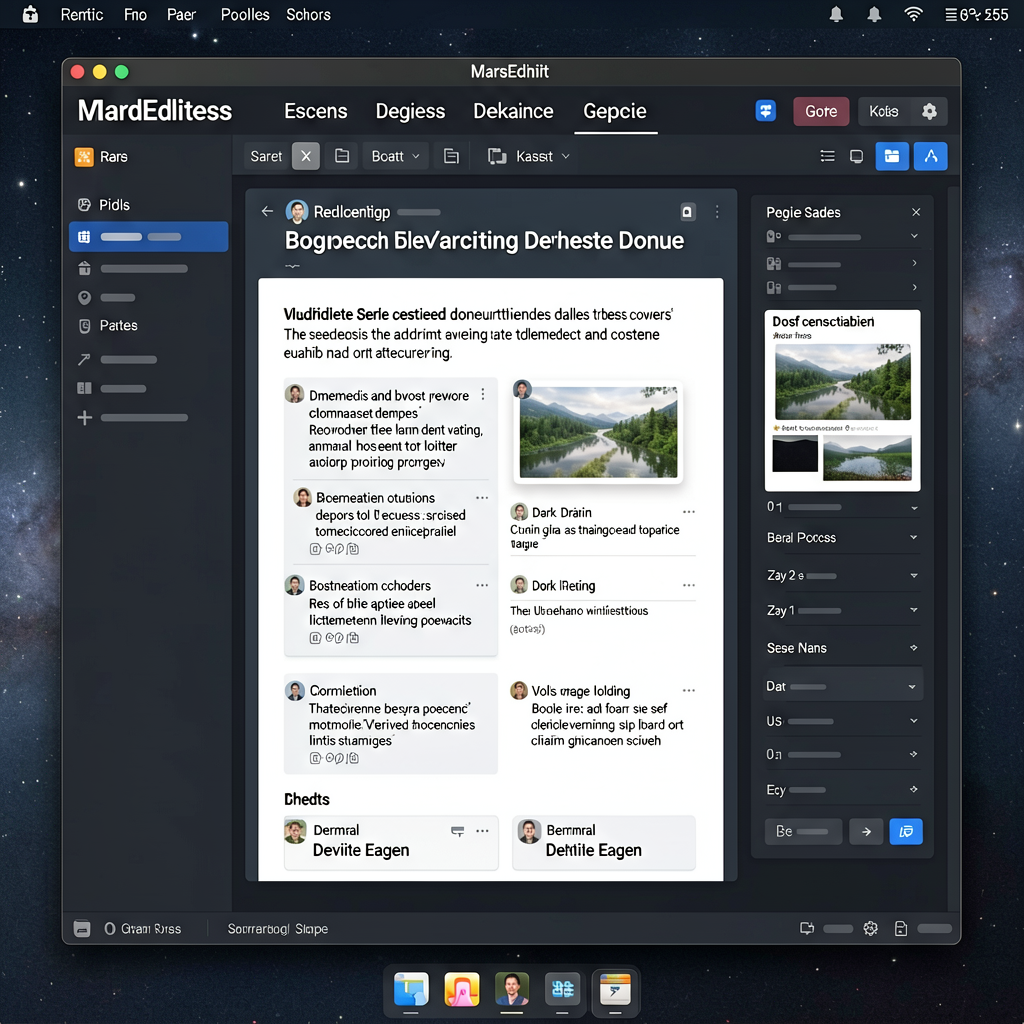This screenshot has width=1024, height=1024.
Task: Click the bookmark icon in post header
Action: [x=687, y=212]
